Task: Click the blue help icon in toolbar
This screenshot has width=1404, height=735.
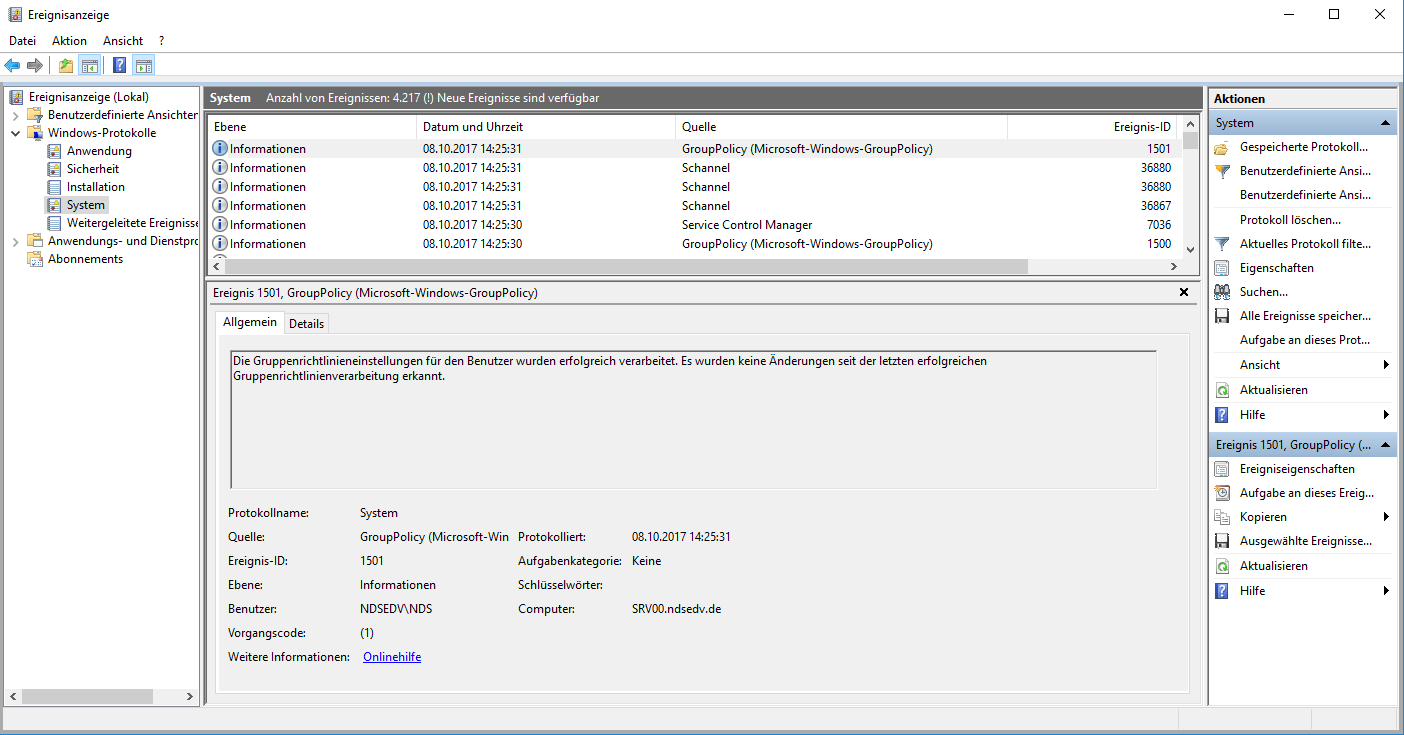Action: tap(119, 66)
